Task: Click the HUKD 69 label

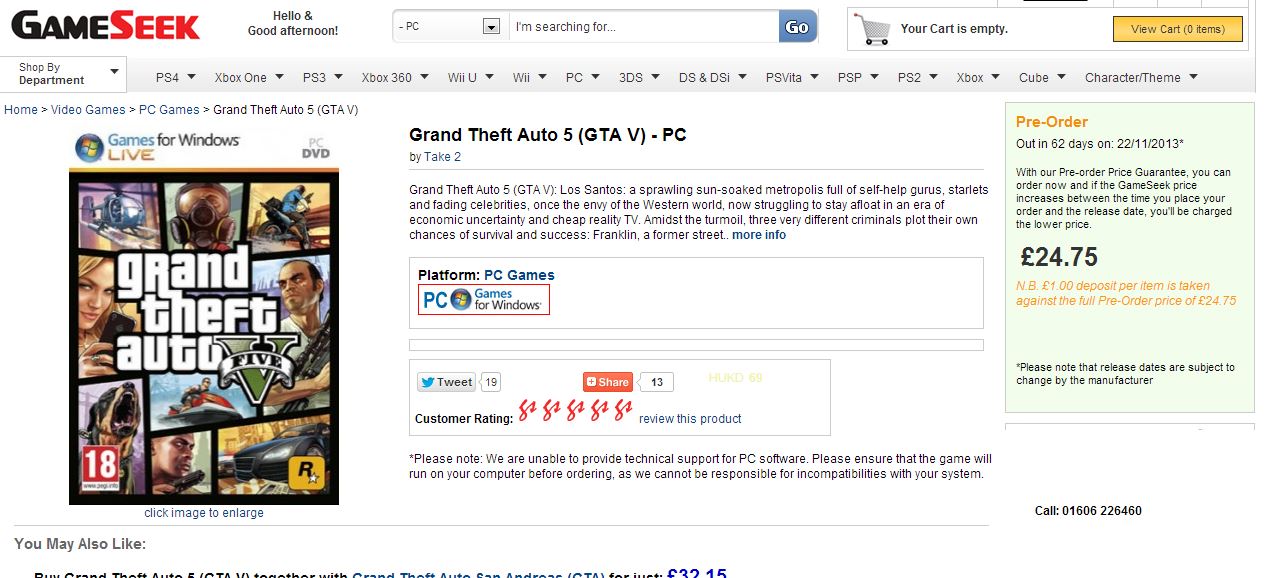Action: coord(735,378)
